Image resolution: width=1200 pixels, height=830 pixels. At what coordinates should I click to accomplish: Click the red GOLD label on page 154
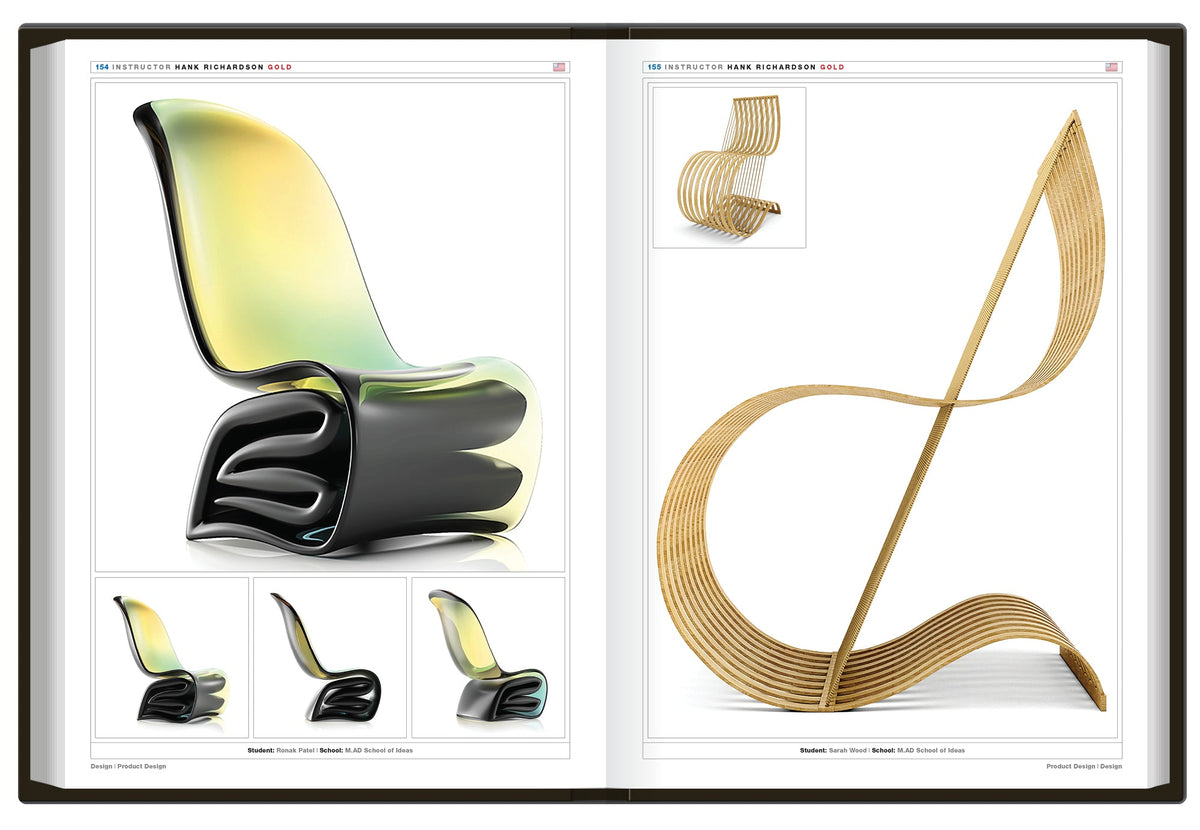[x=280, y=67]
